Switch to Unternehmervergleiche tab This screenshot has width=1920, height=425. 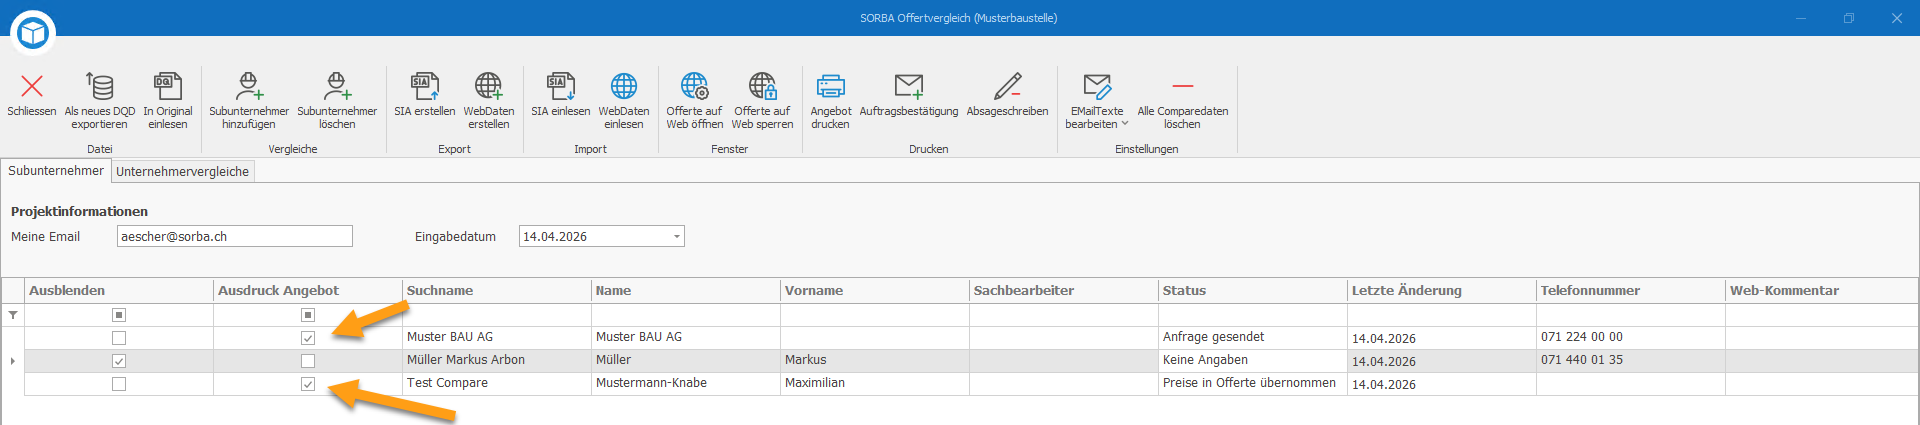183,172
